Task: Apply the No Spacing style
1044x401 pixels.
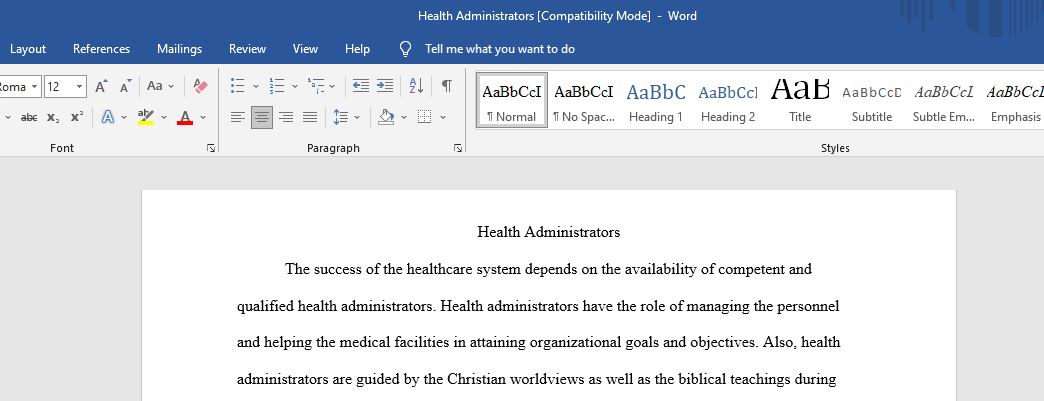Action: pyautogui.click(x=583, y=100)
